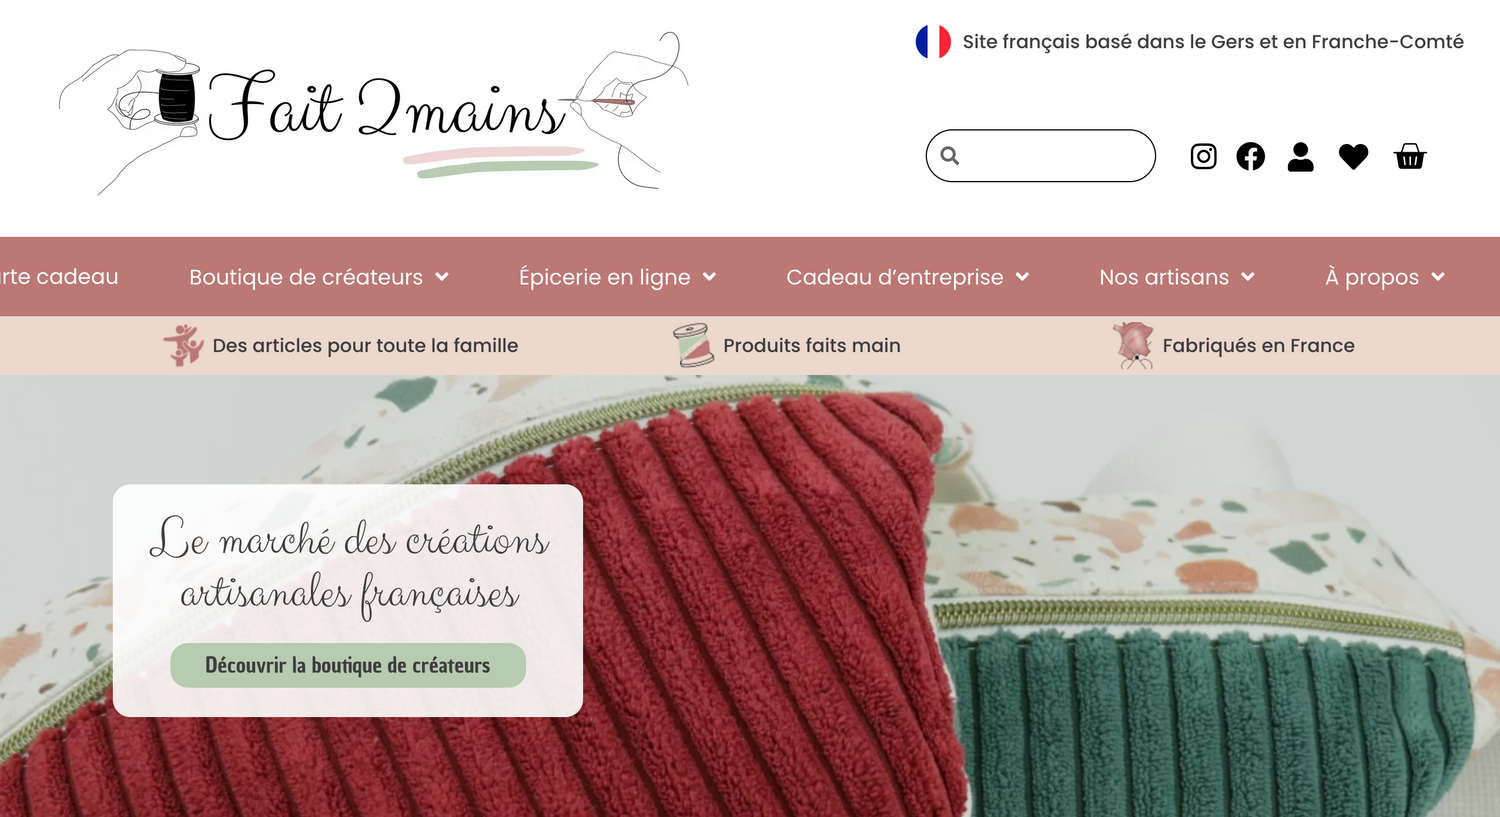Open the shopping basket icon
Image resolution: width=1500 pixels, height=817 pixels.
1410,156
